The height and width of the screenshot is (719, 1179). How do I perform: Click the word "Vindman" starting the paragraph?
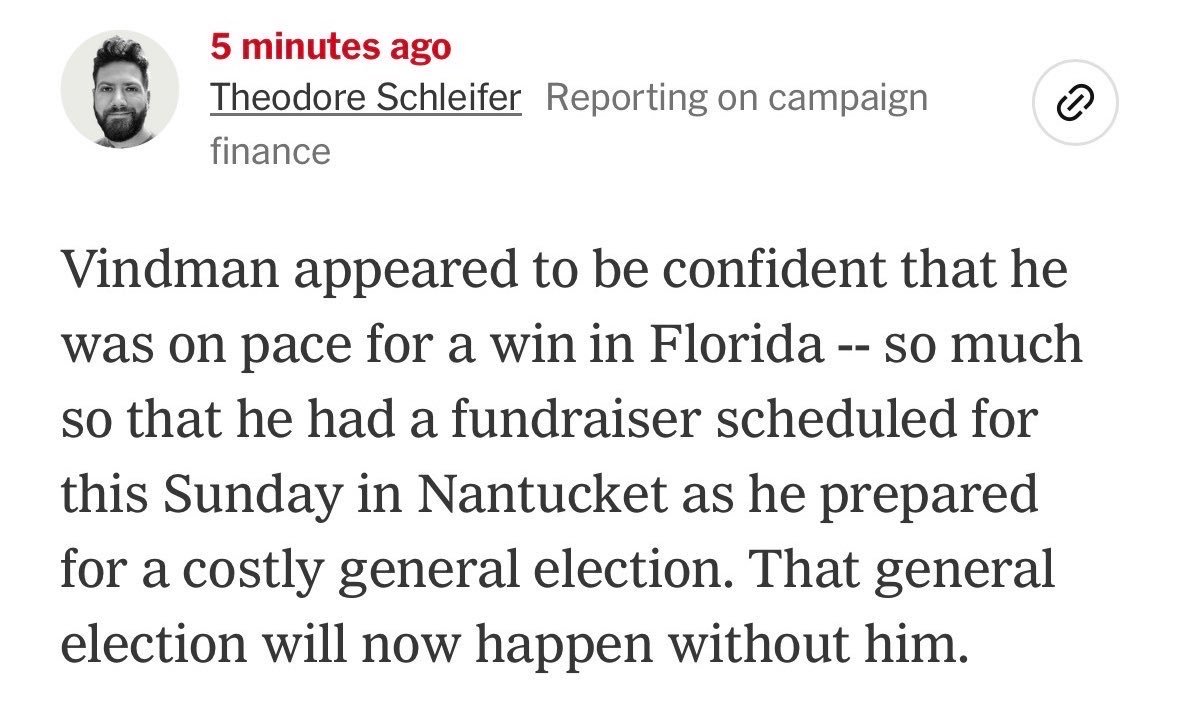click(x=170, y=268)
